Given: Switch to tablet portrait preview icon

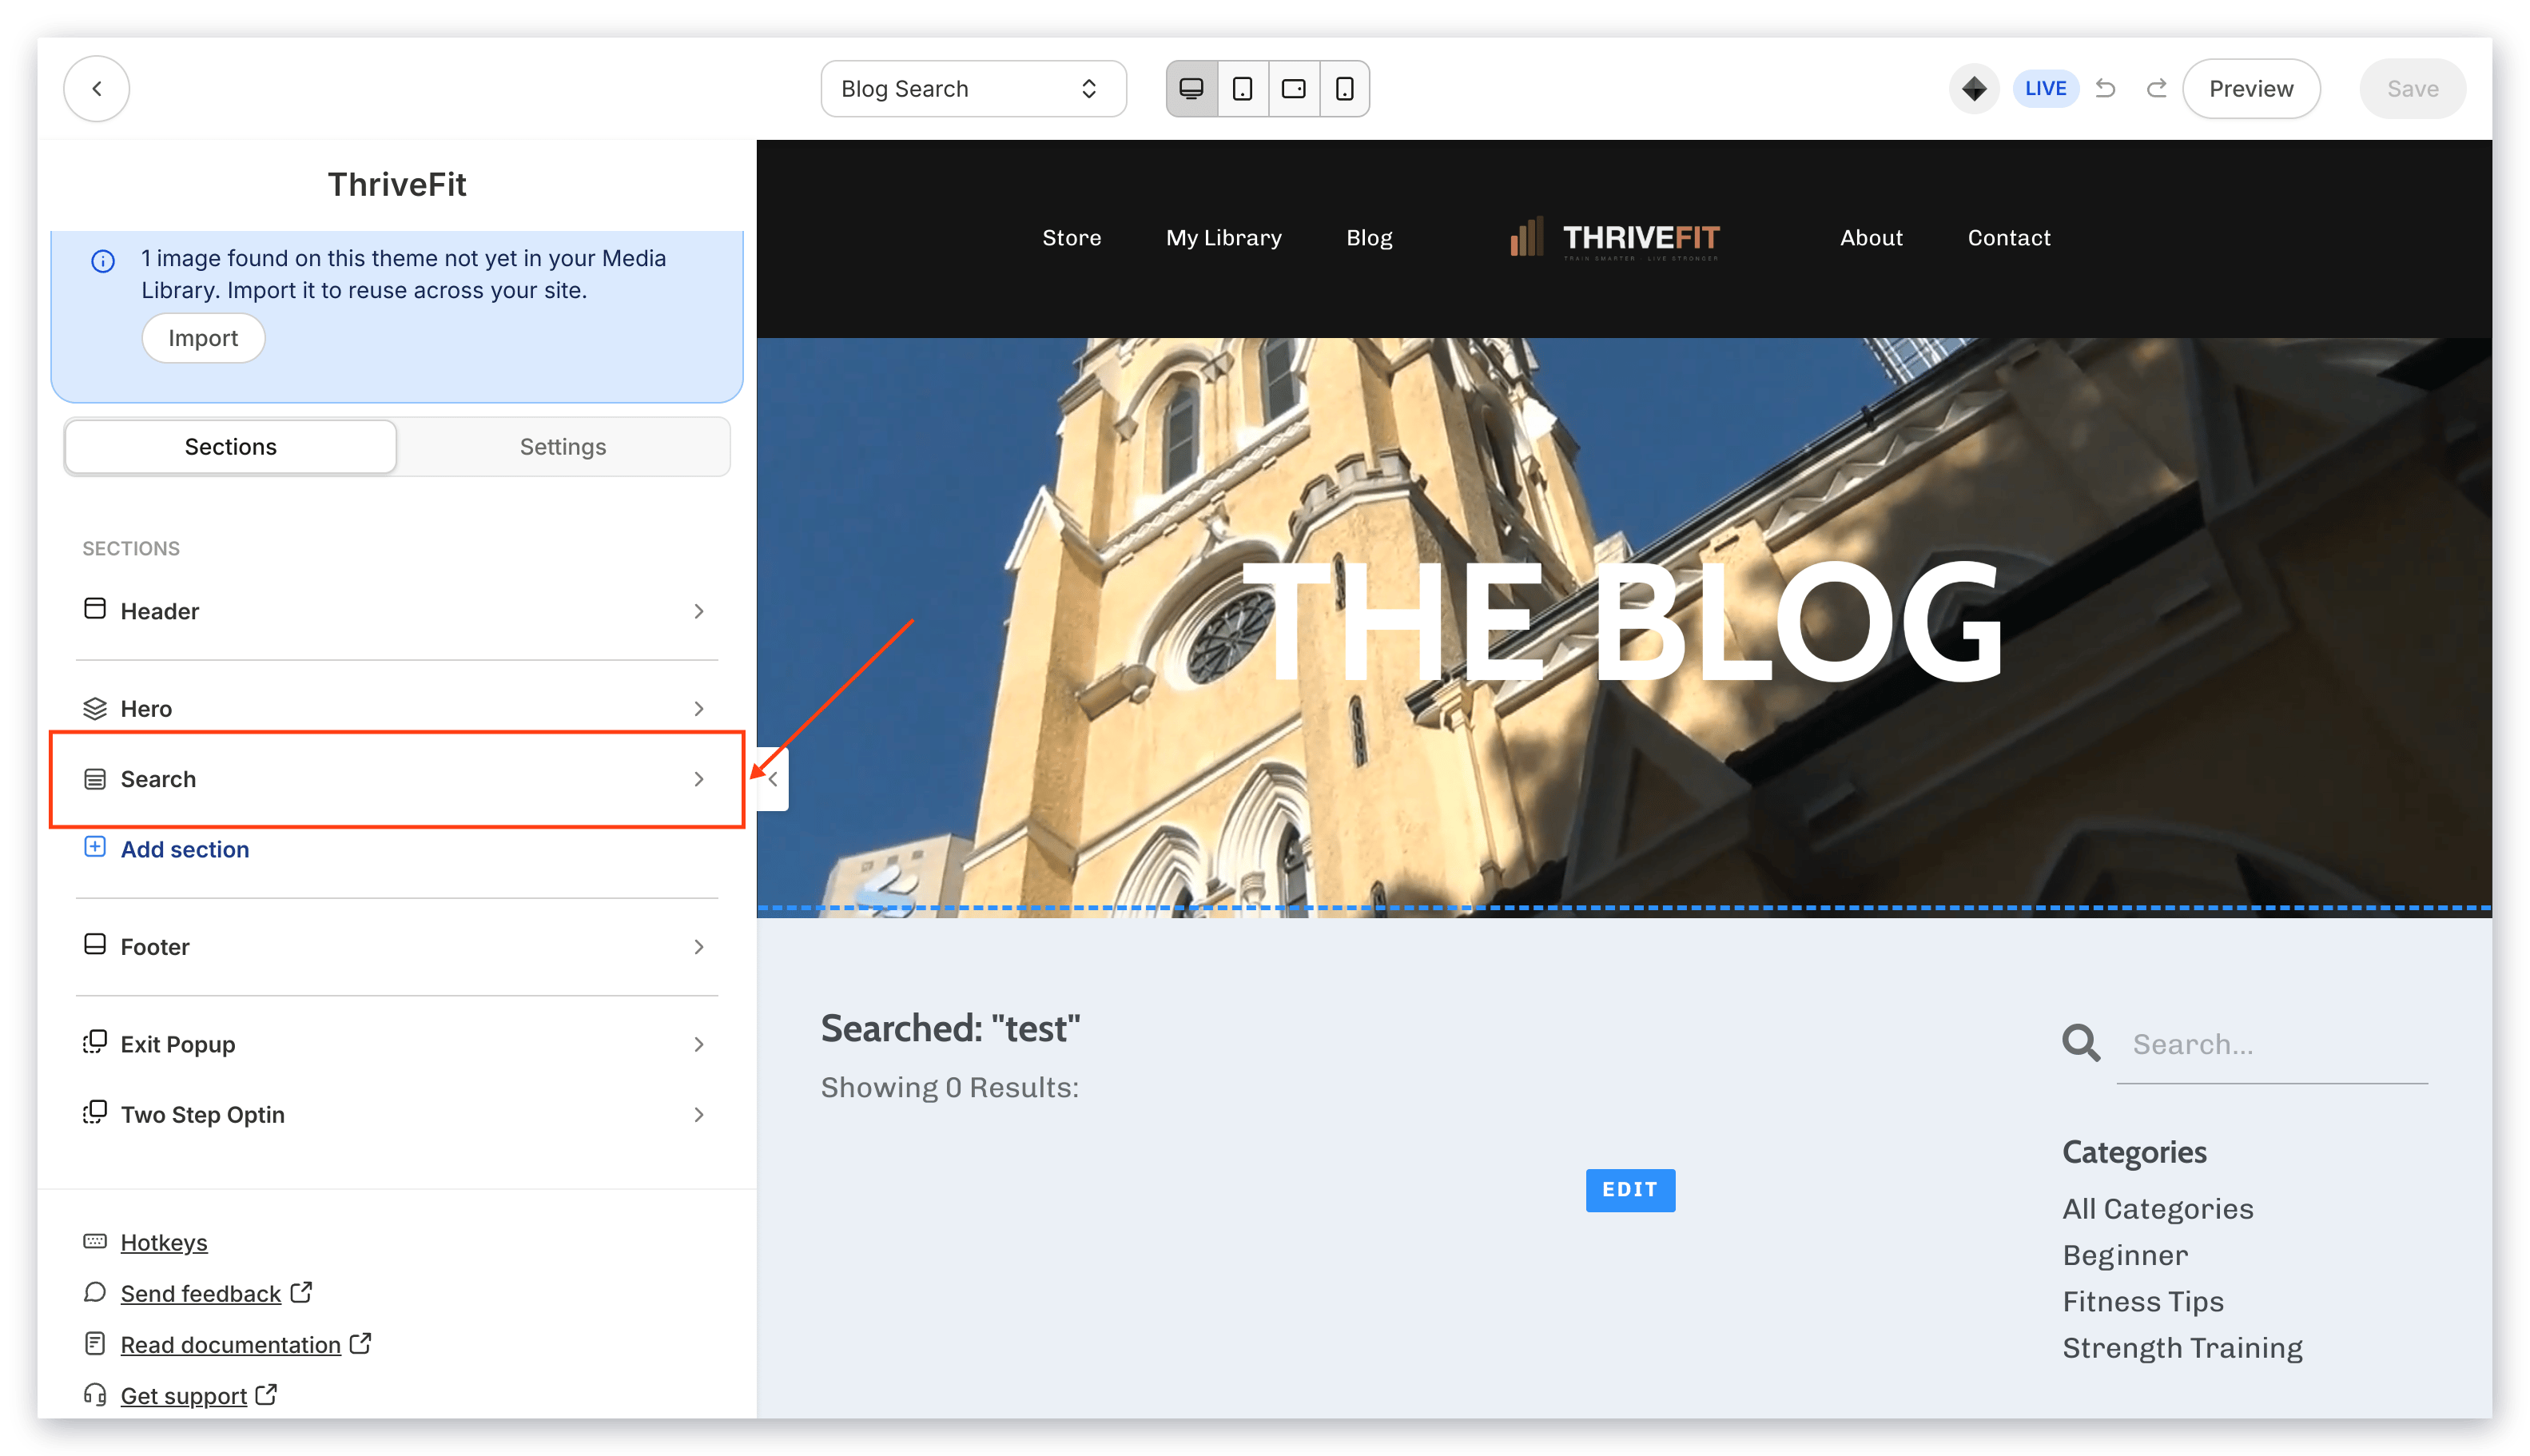Looking at the screenshot, I should tap(1242, 88).
